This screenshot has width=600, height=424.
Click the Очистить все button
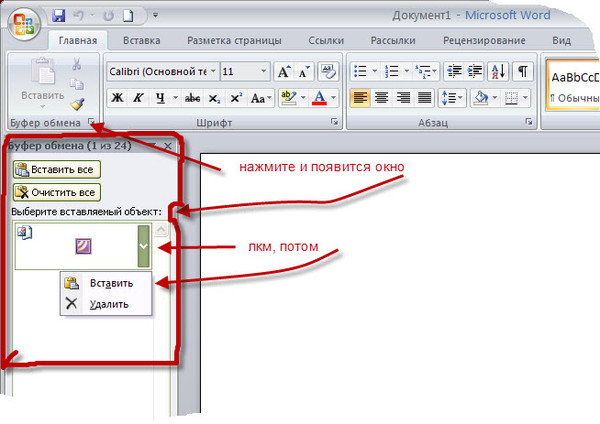click(56, 192)
